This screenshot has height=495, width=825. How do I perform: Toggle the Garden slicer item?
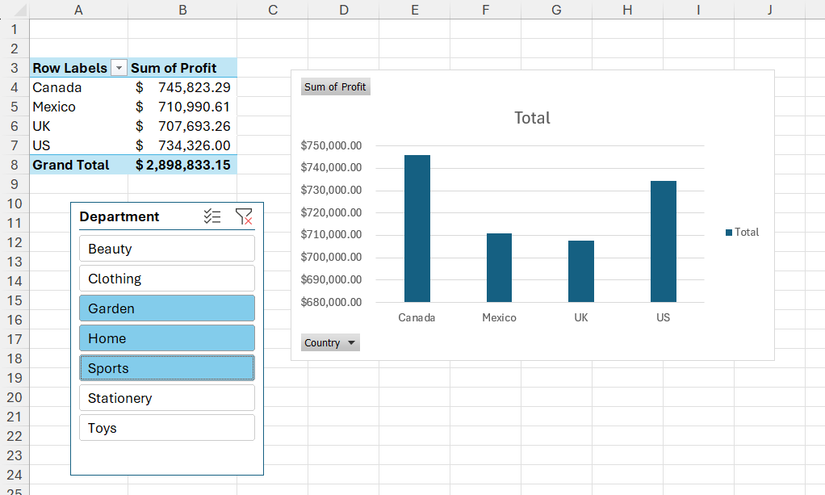[167, 309]
